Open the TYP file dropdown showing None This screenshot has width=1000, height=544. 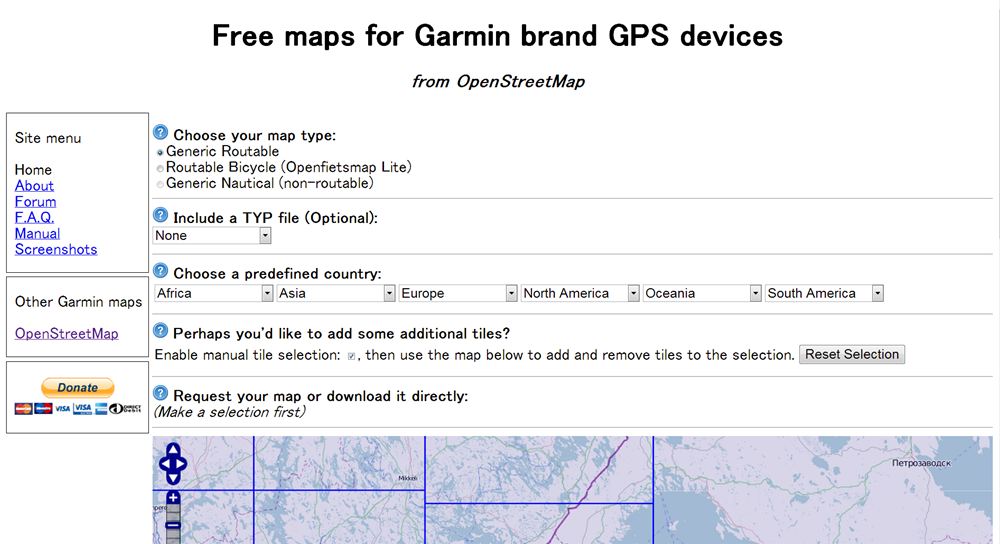(x=212, y=235)
